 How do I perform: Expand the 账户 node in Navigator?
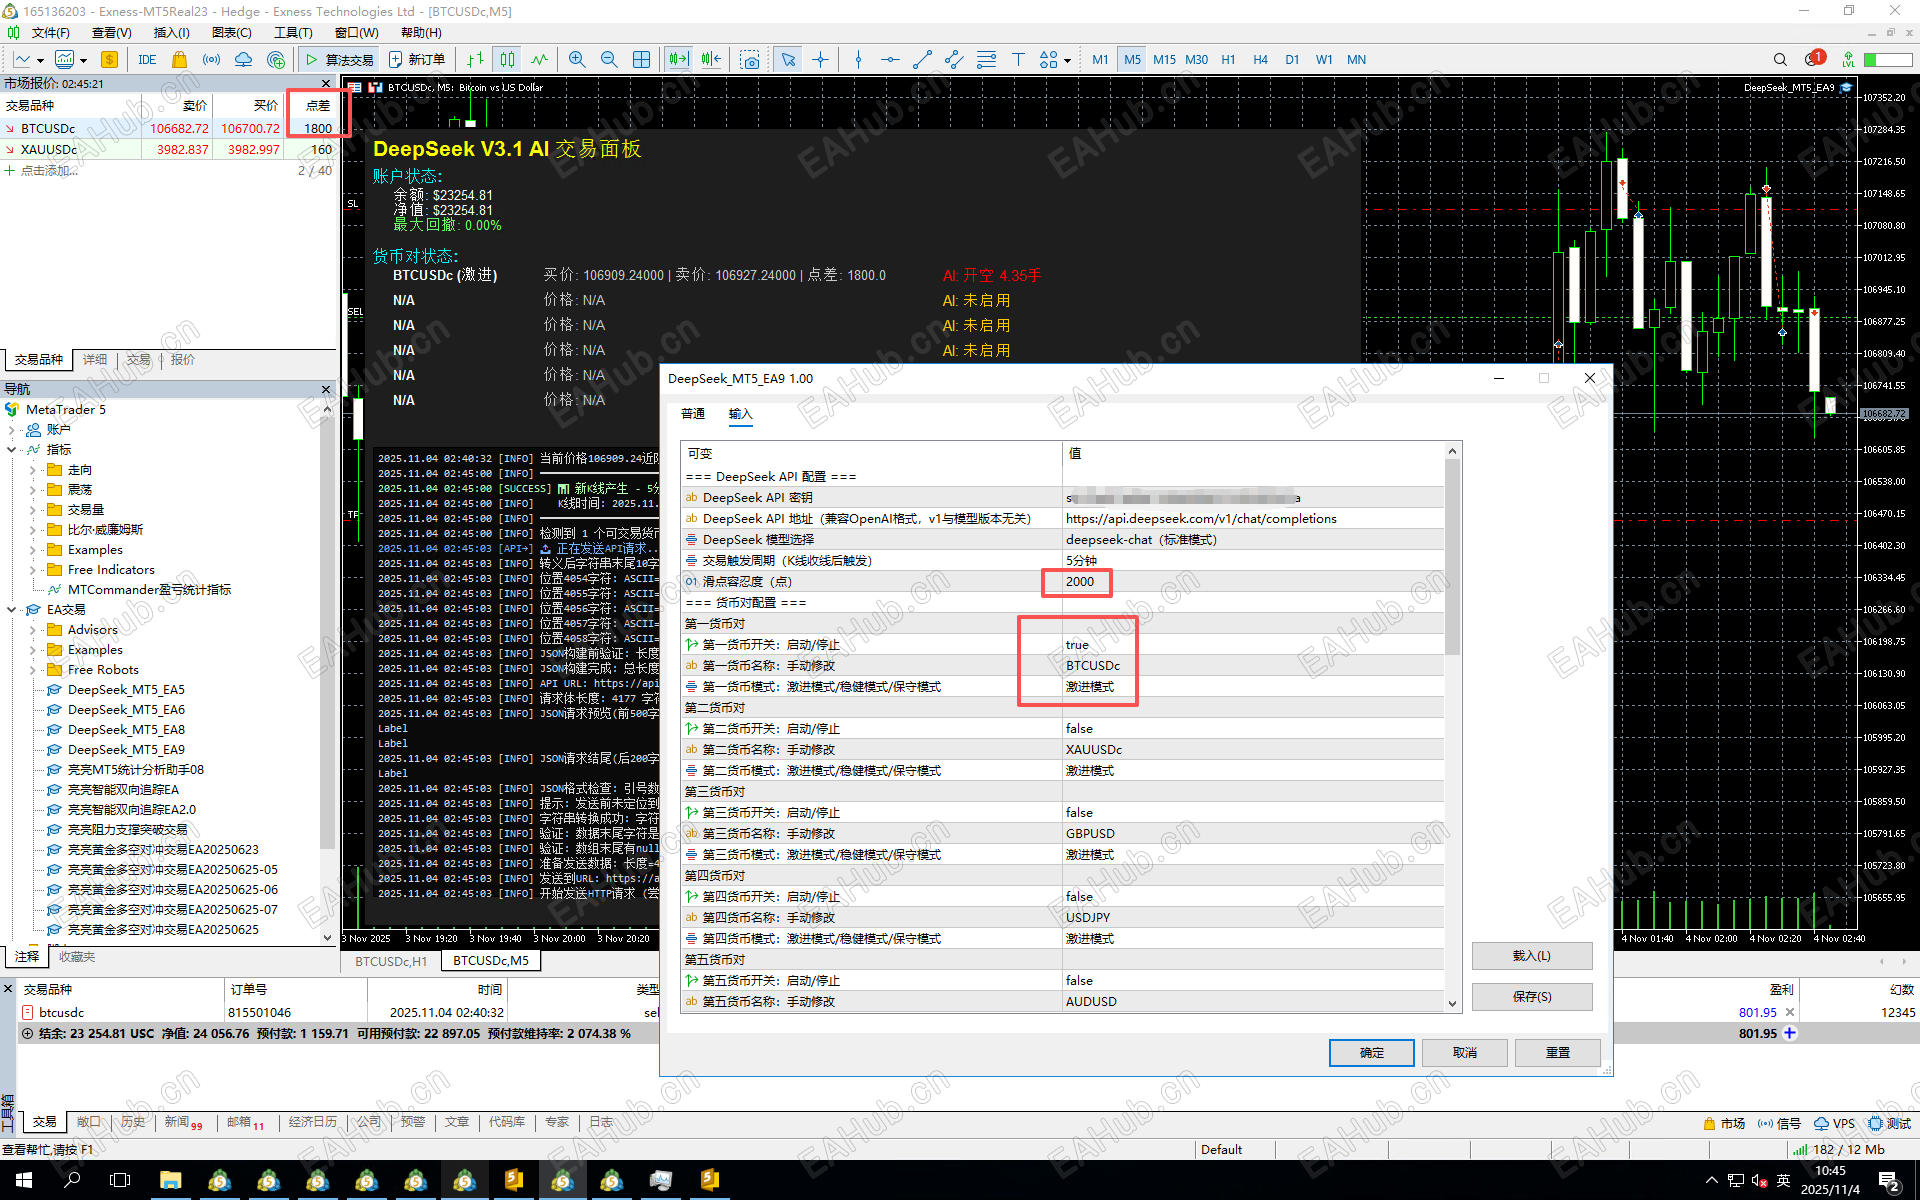point(12,430)
